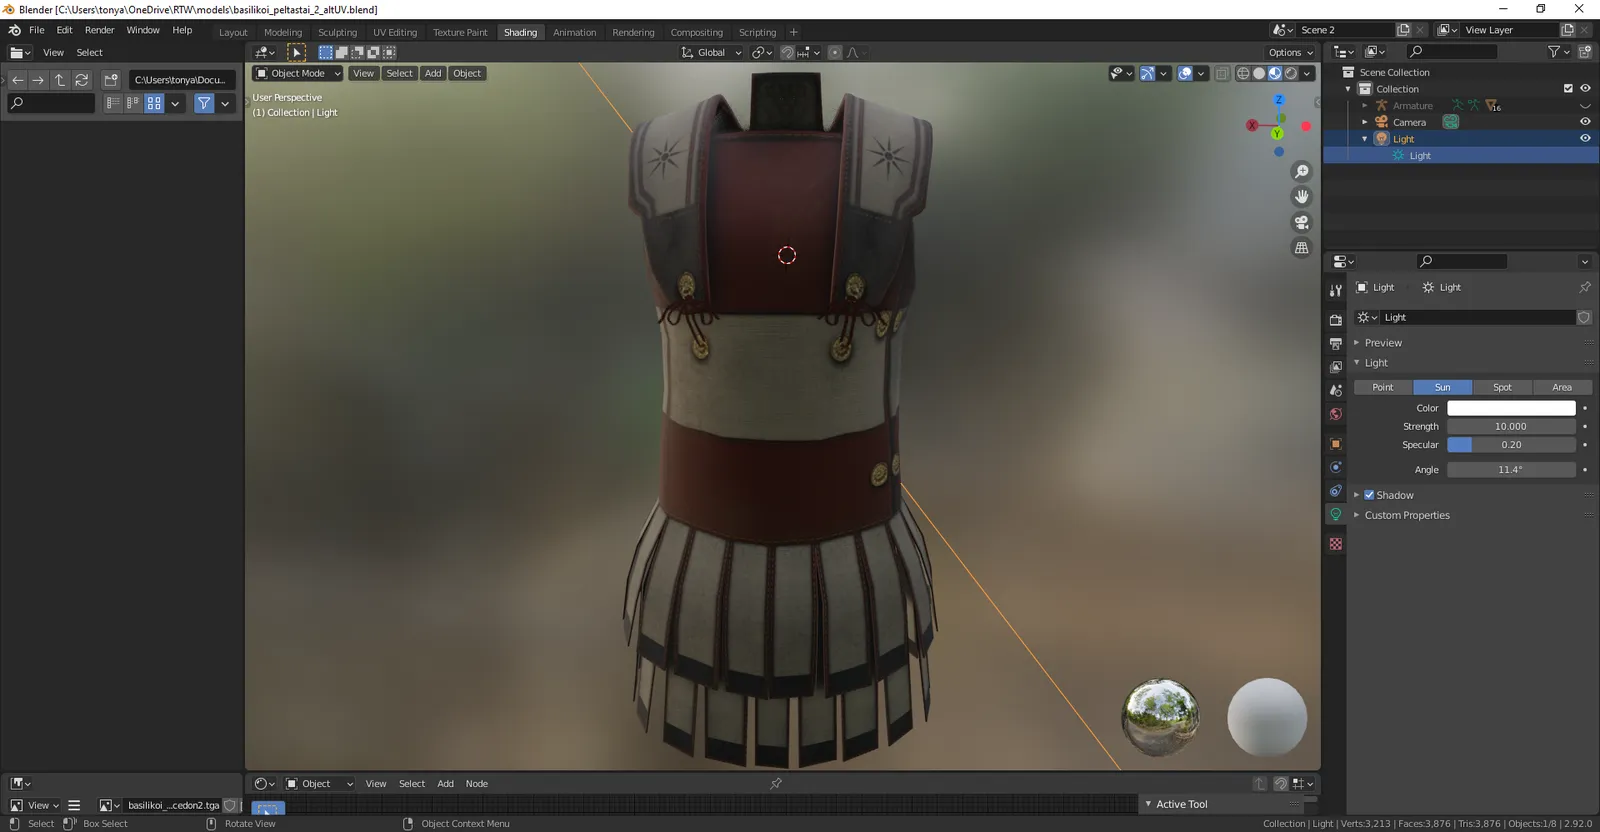The height and width of the screenshot is (832, 1600).
Task: Go forward in the file browser
Action: point(38,80)
